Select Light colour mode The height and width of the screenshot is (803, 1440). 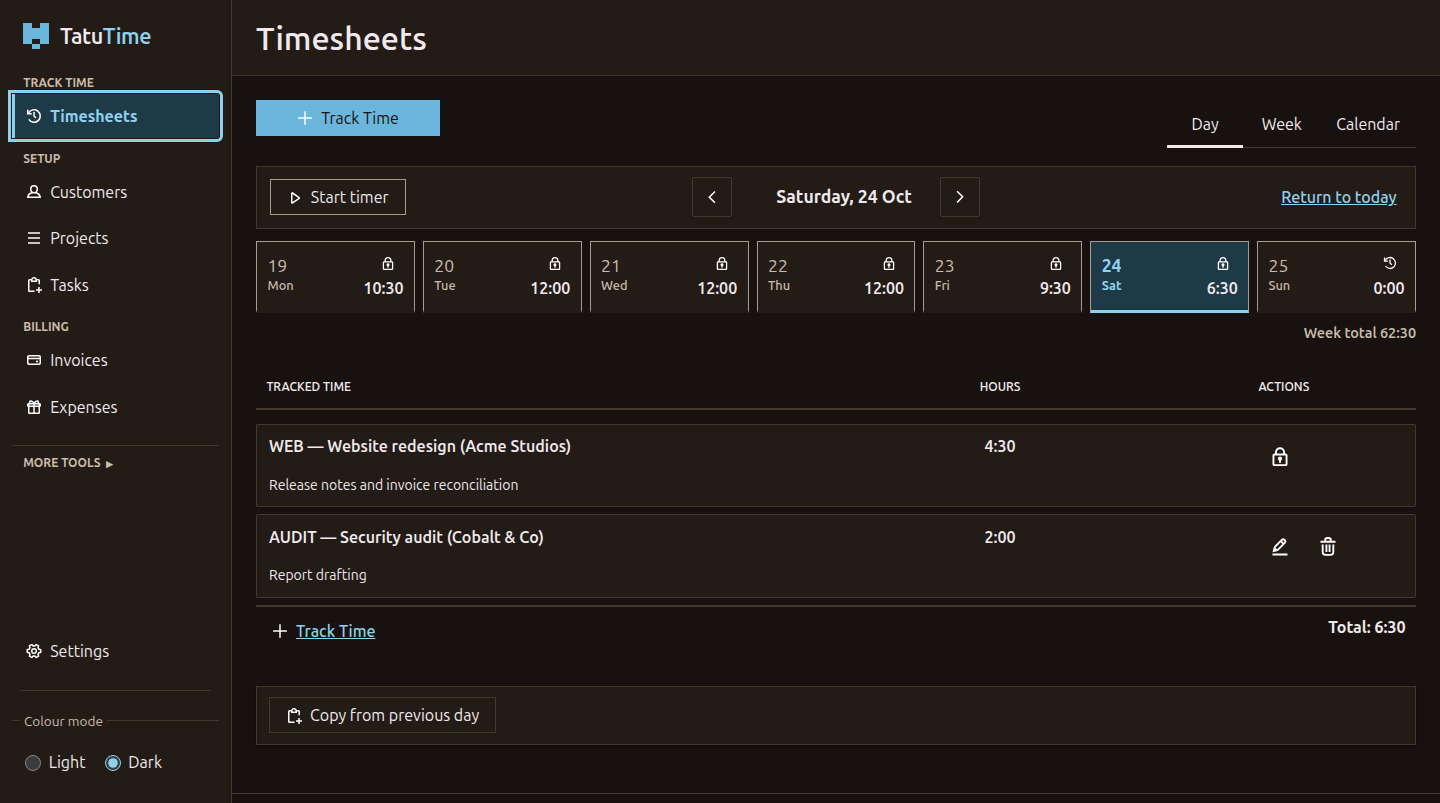coord(33,763)
